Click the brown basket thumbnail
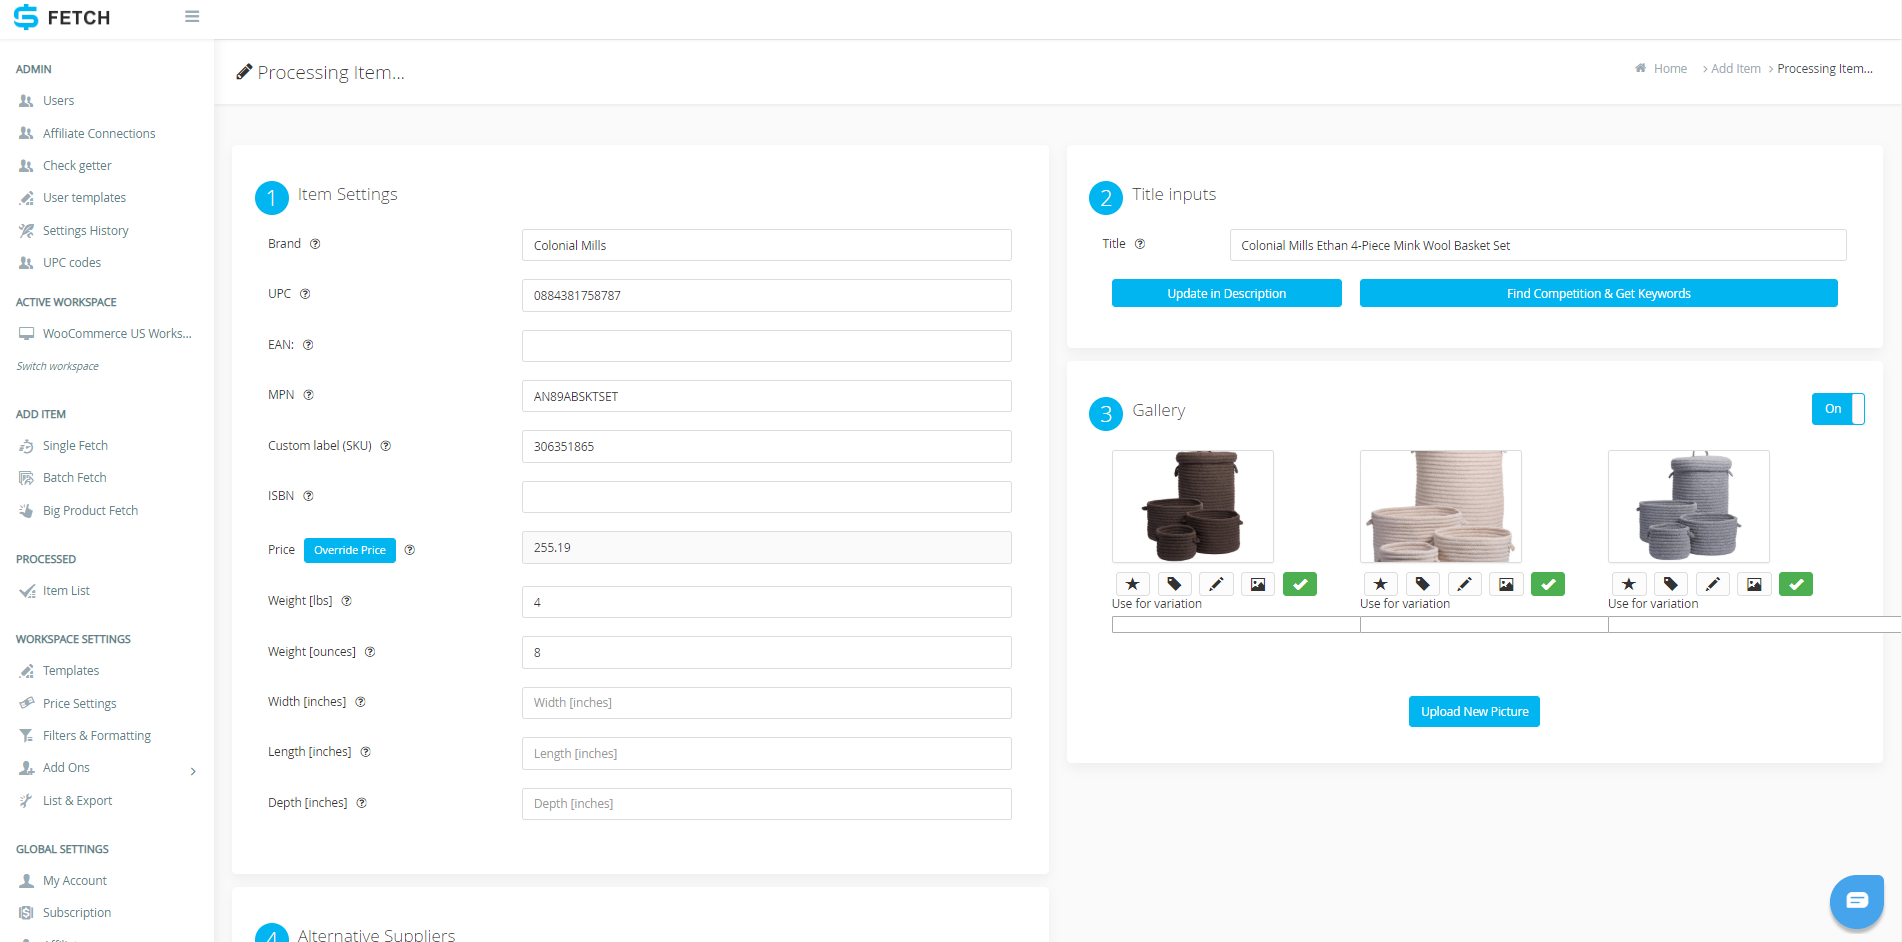This screenshot has width=1902, height=942. [x=1193, y=506]
